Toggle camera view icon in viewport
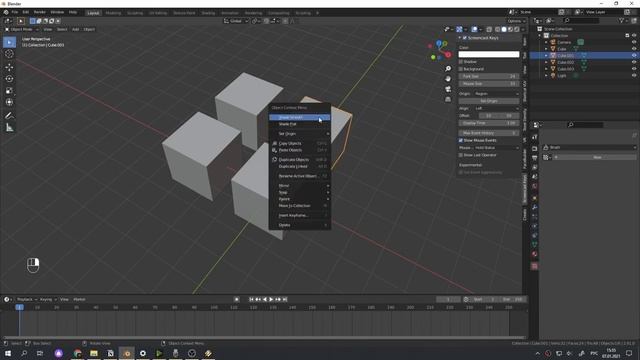This screenshot has height=360, width=640. 448,89
